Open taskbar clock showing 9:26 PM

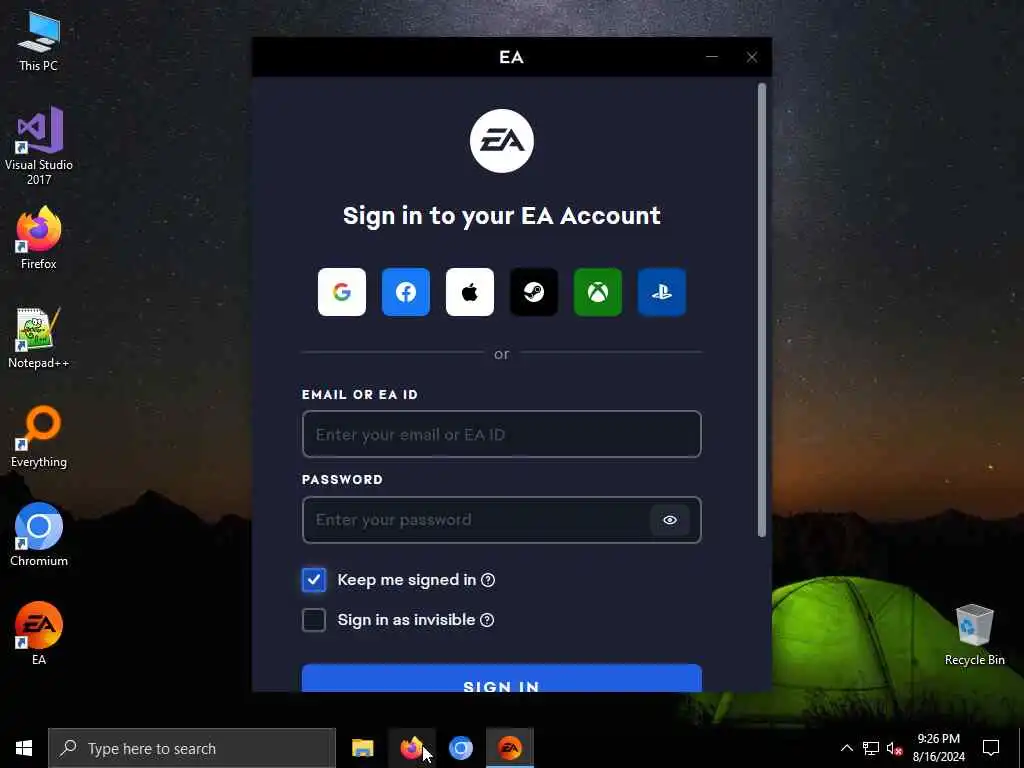[x=938, y=748]
